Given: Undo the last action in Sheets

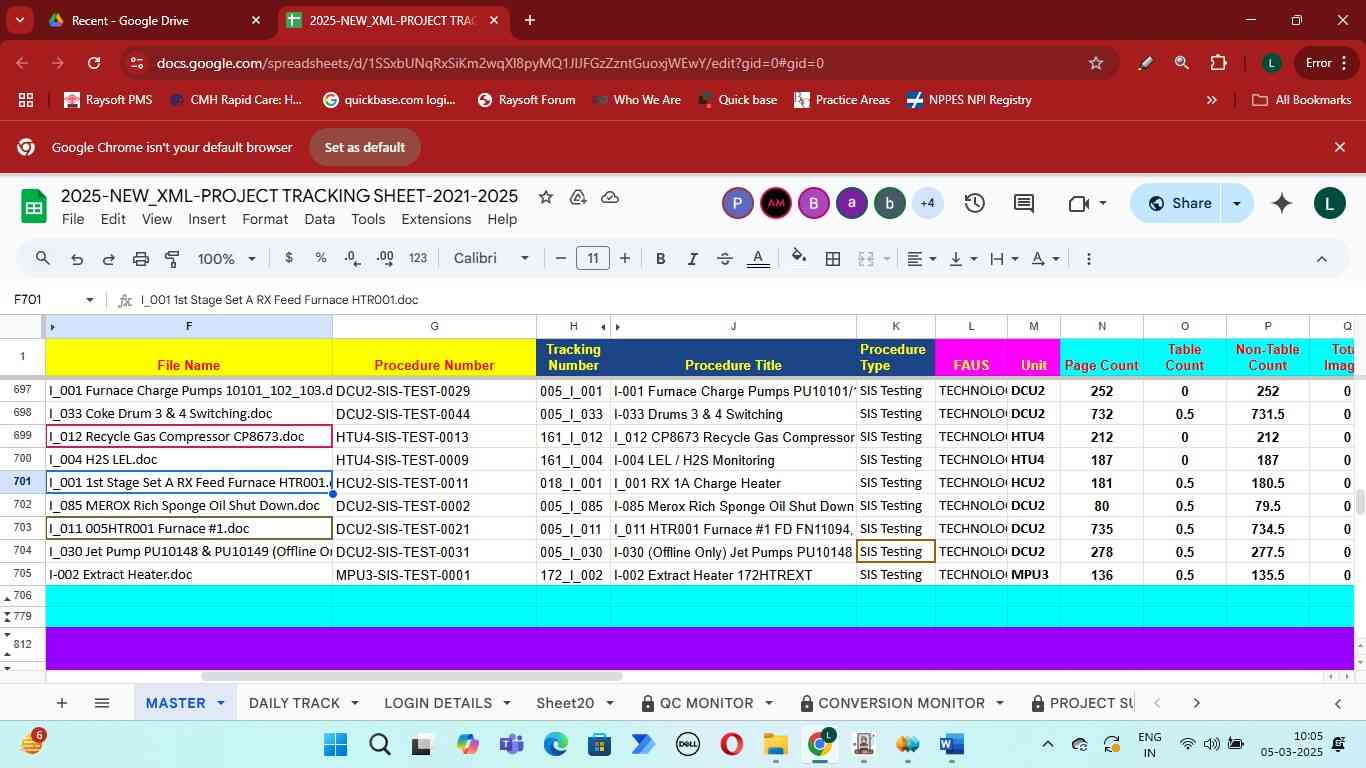Looking at the screenshot, I should pyautogui.click(x=76, y=259).
